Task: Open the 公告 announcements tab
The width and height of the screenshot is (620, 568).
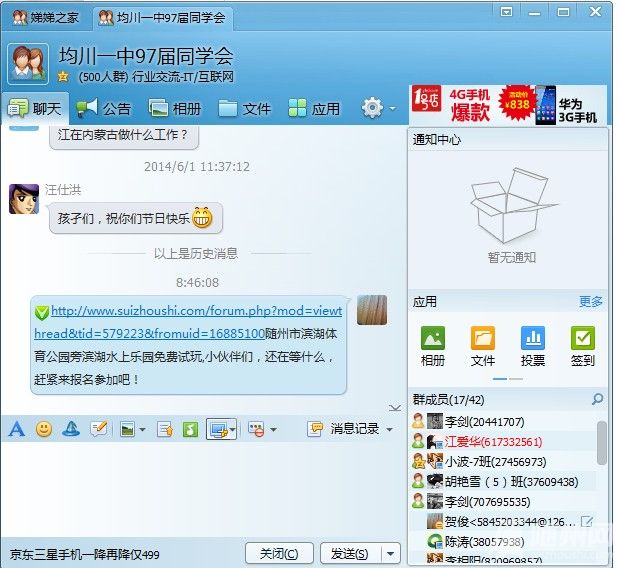Action: coord(103,108)
